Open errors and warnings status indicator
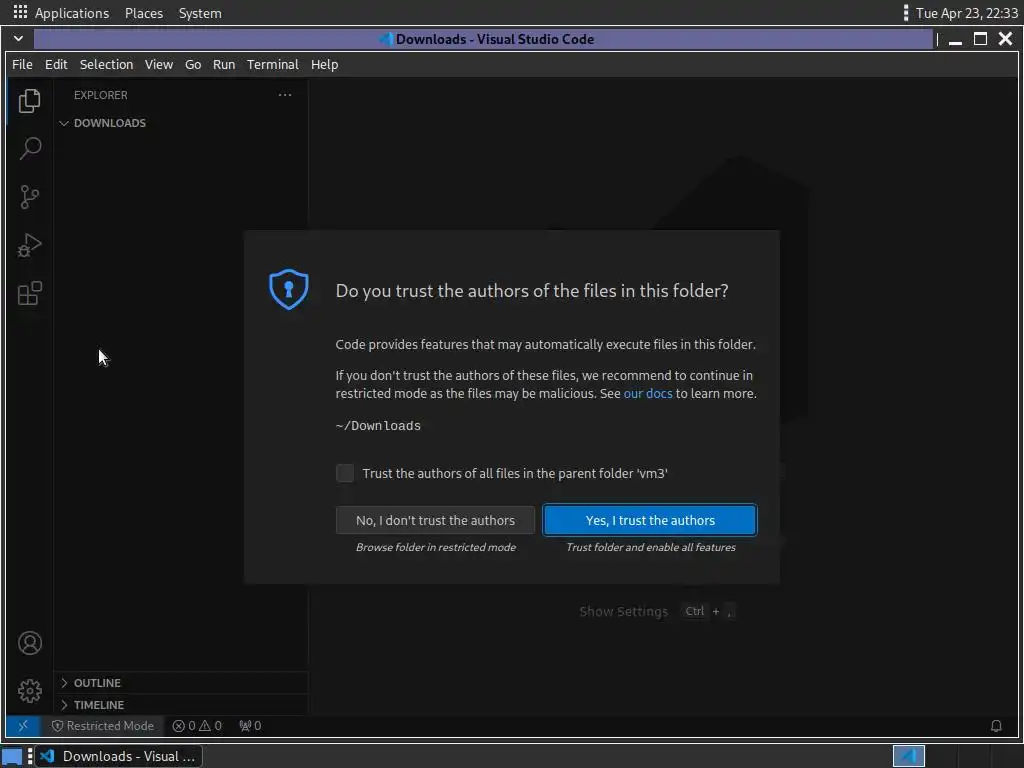 pos(197,726)
